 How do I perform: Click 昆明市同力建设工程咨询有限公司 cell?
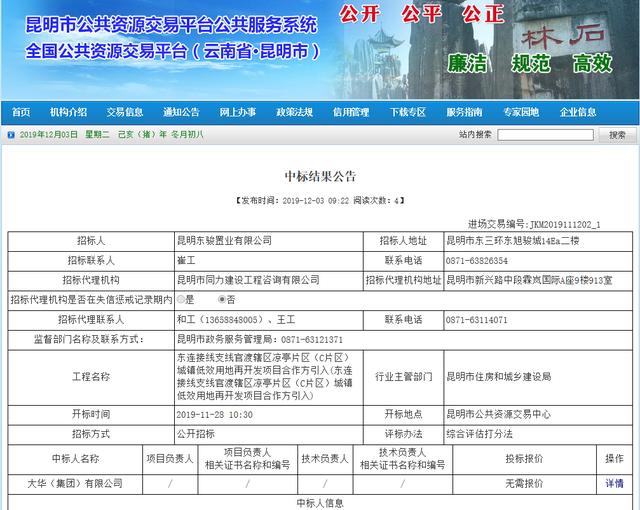268,280
